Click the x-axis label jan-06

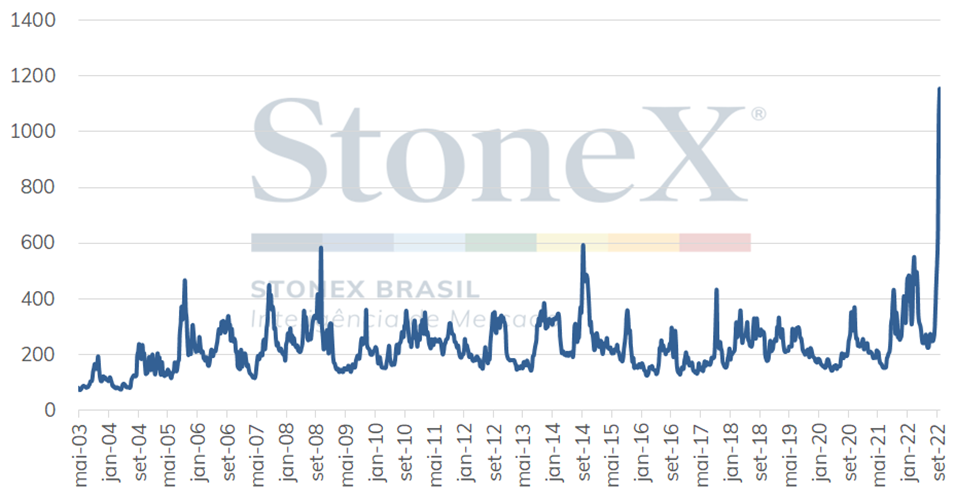[x=201, y=453]
